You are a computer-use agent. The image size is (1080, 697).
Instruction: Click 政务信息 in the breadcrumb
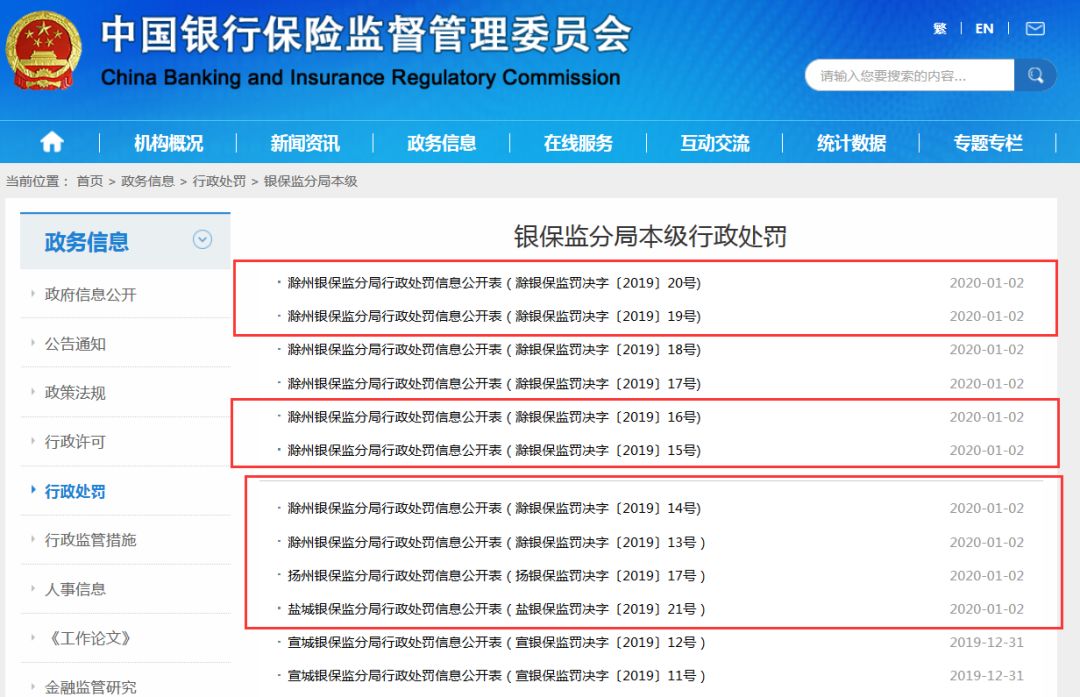(147, 181)
